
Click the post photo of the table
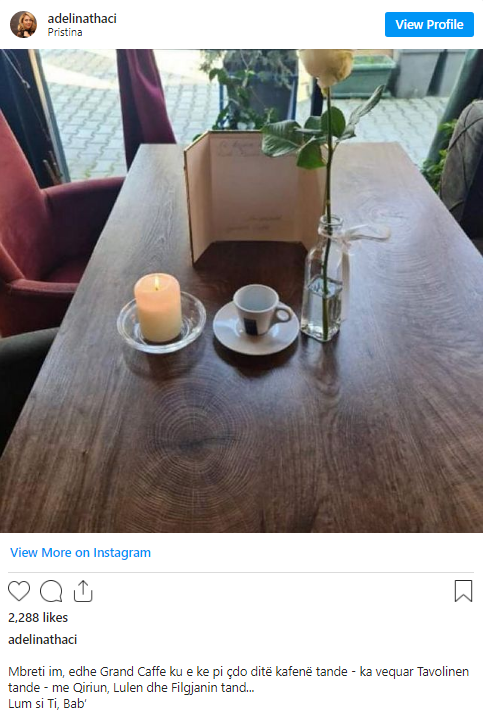(242, 291)
